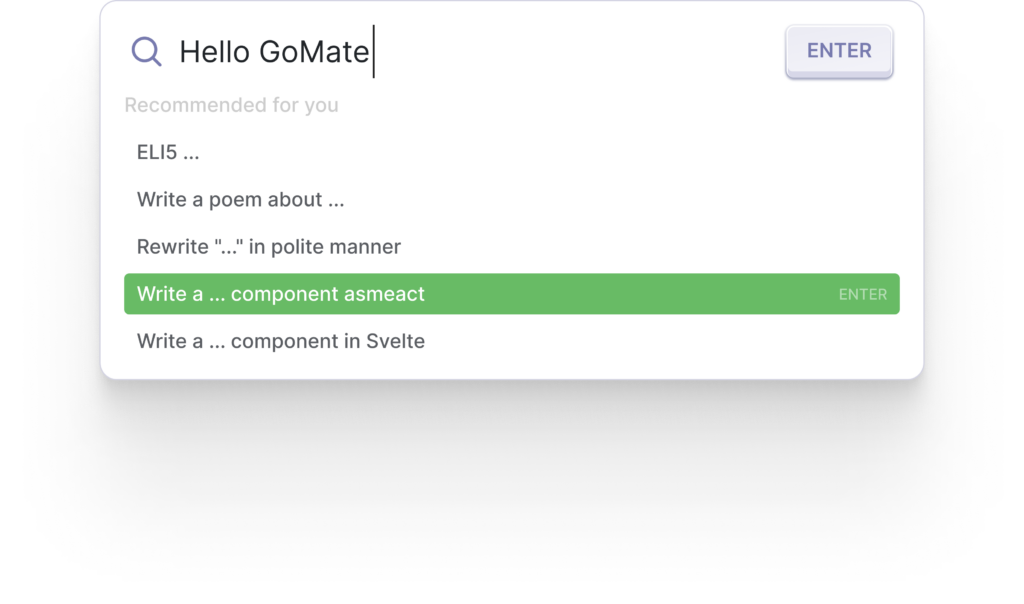Click the ENTER hint in green row

[863, 294]
